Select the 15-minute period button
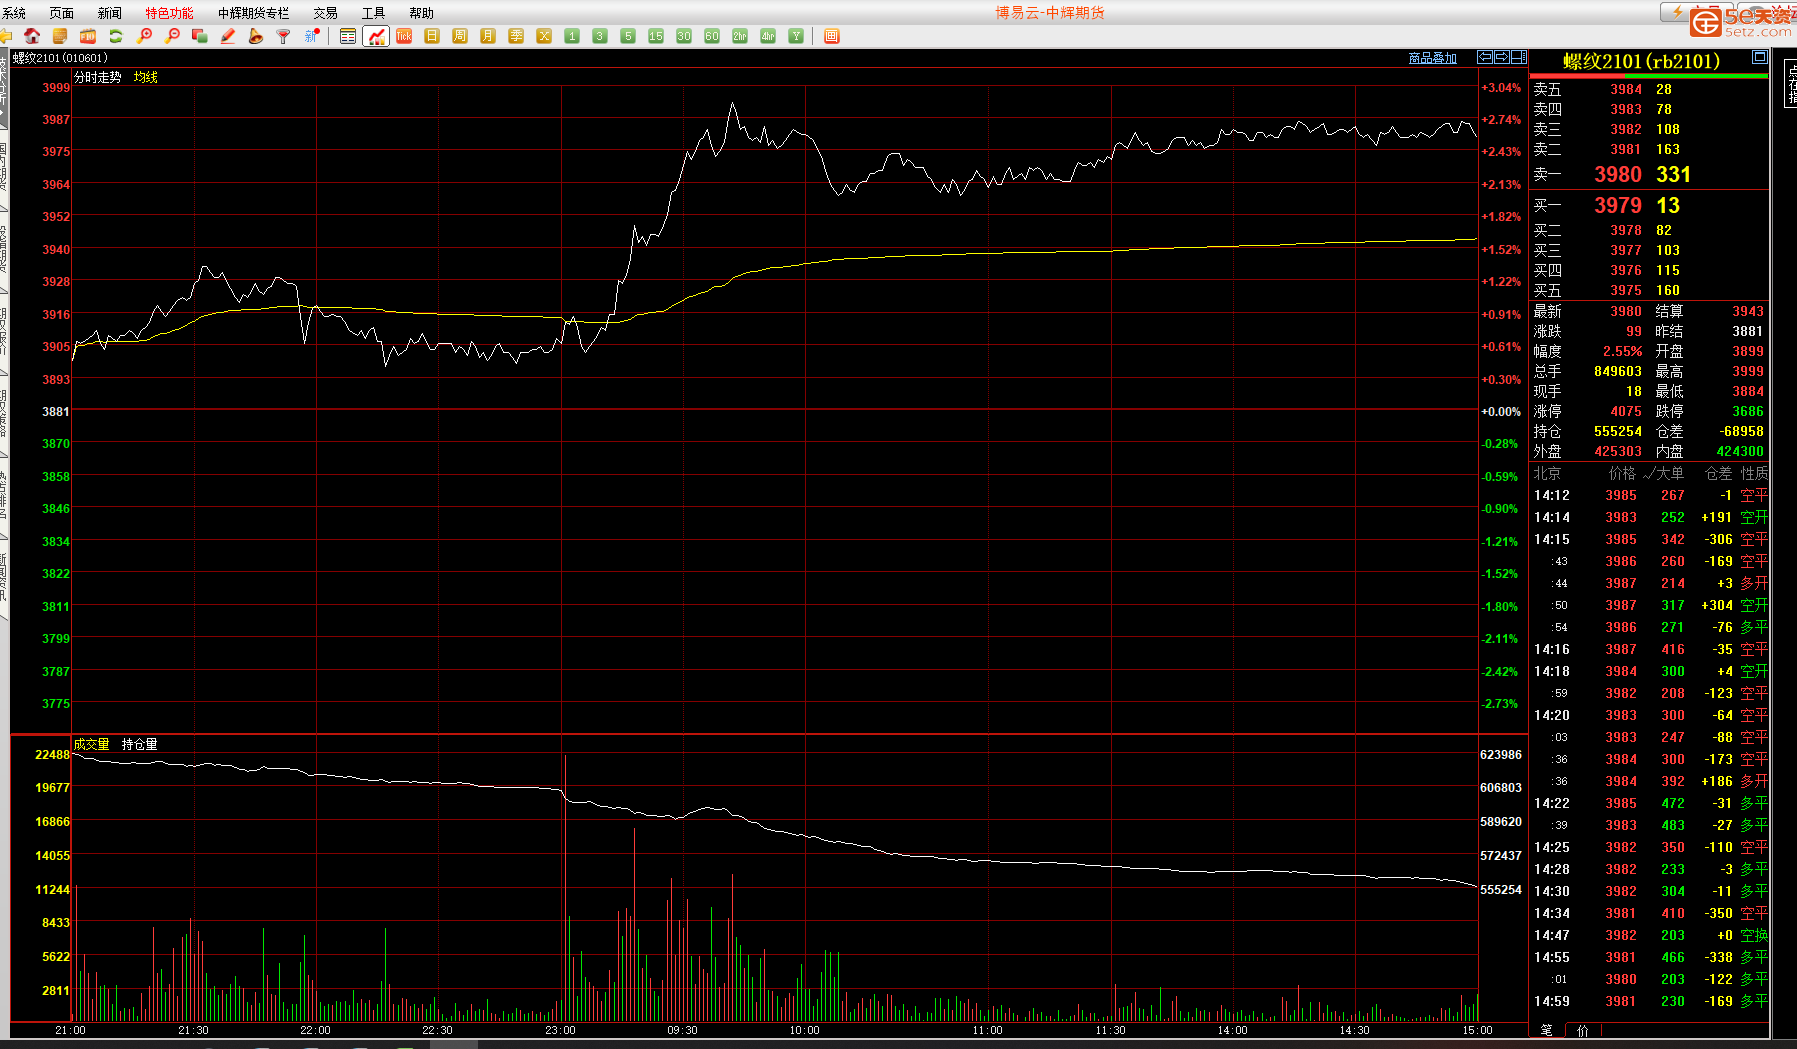1797x1049 pixels. point(656,36)
